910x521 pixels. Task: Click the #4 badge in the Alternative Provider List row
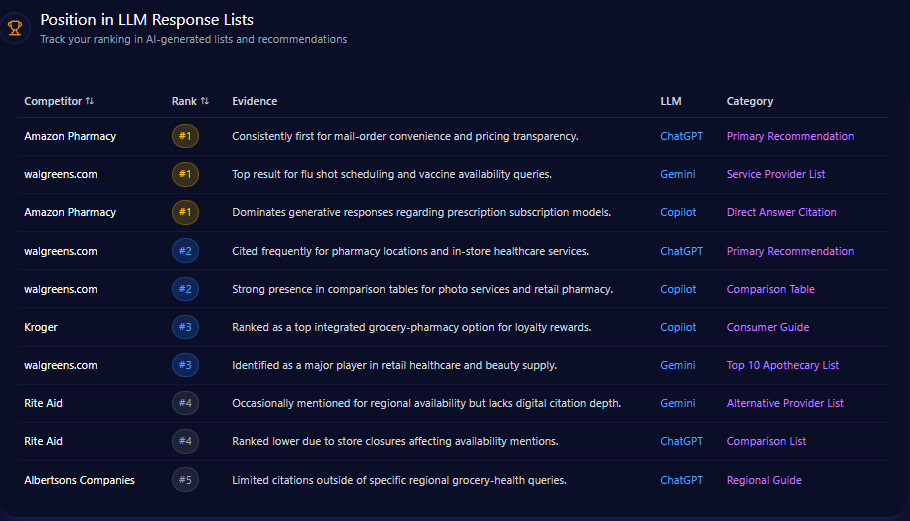[x=185, y=403]
